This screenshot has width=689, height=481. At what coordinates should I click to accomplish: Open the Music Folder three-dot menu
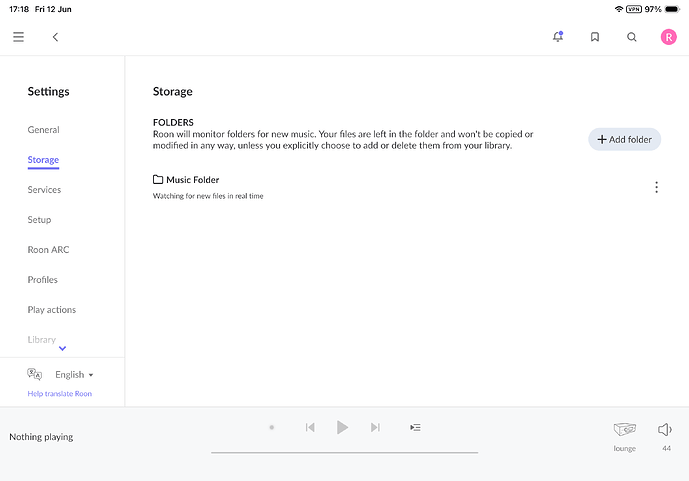click(656, 187)
